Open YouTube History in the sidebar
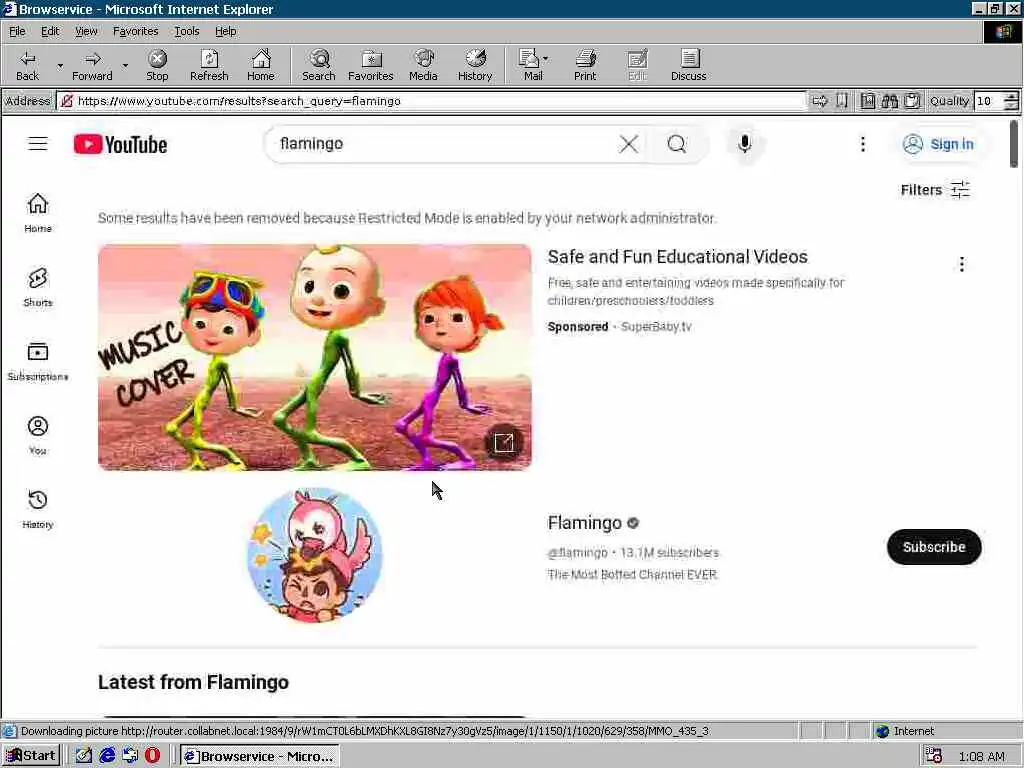The height and width of the screenshot is (768, 1024). (38, 509)
